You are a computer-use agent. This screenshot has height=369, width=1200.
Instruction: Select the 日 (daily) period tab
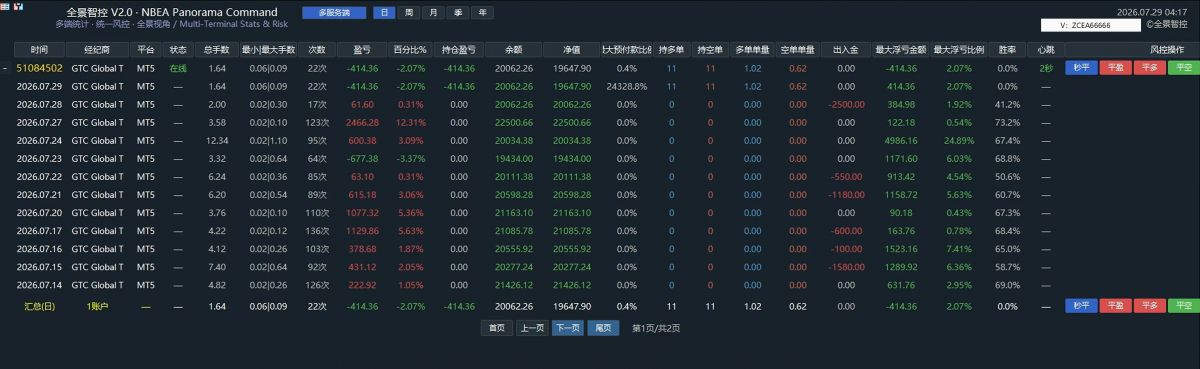pos(384,13)
